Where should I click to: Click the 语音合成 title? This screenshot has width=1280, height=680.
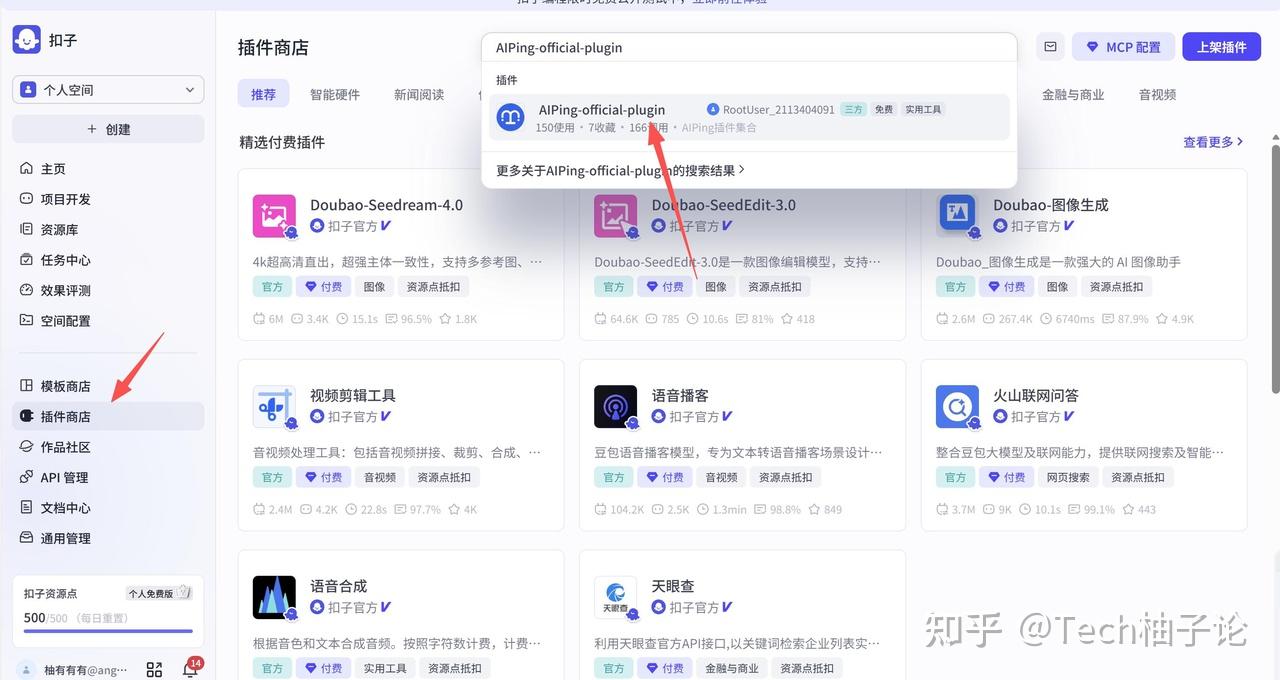point(339,587)
